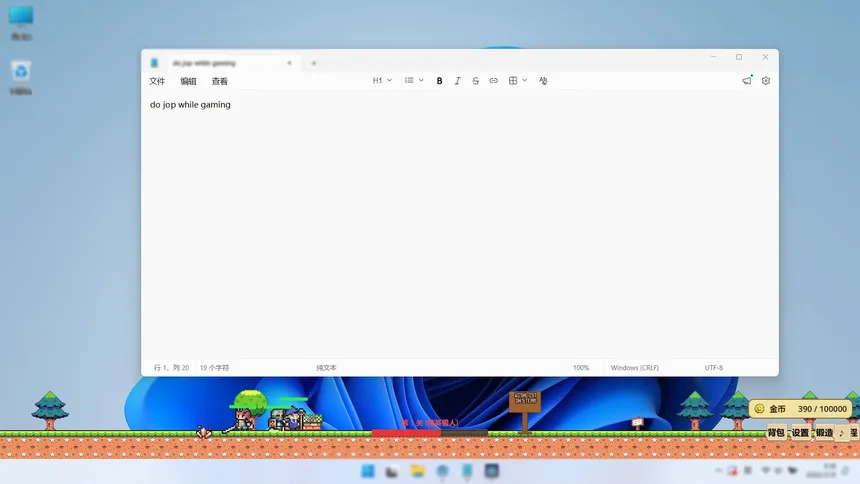The height and width of the screenshot is (484, 860).
Task: Click the 背包 button in game
Action: pos(776,433)
